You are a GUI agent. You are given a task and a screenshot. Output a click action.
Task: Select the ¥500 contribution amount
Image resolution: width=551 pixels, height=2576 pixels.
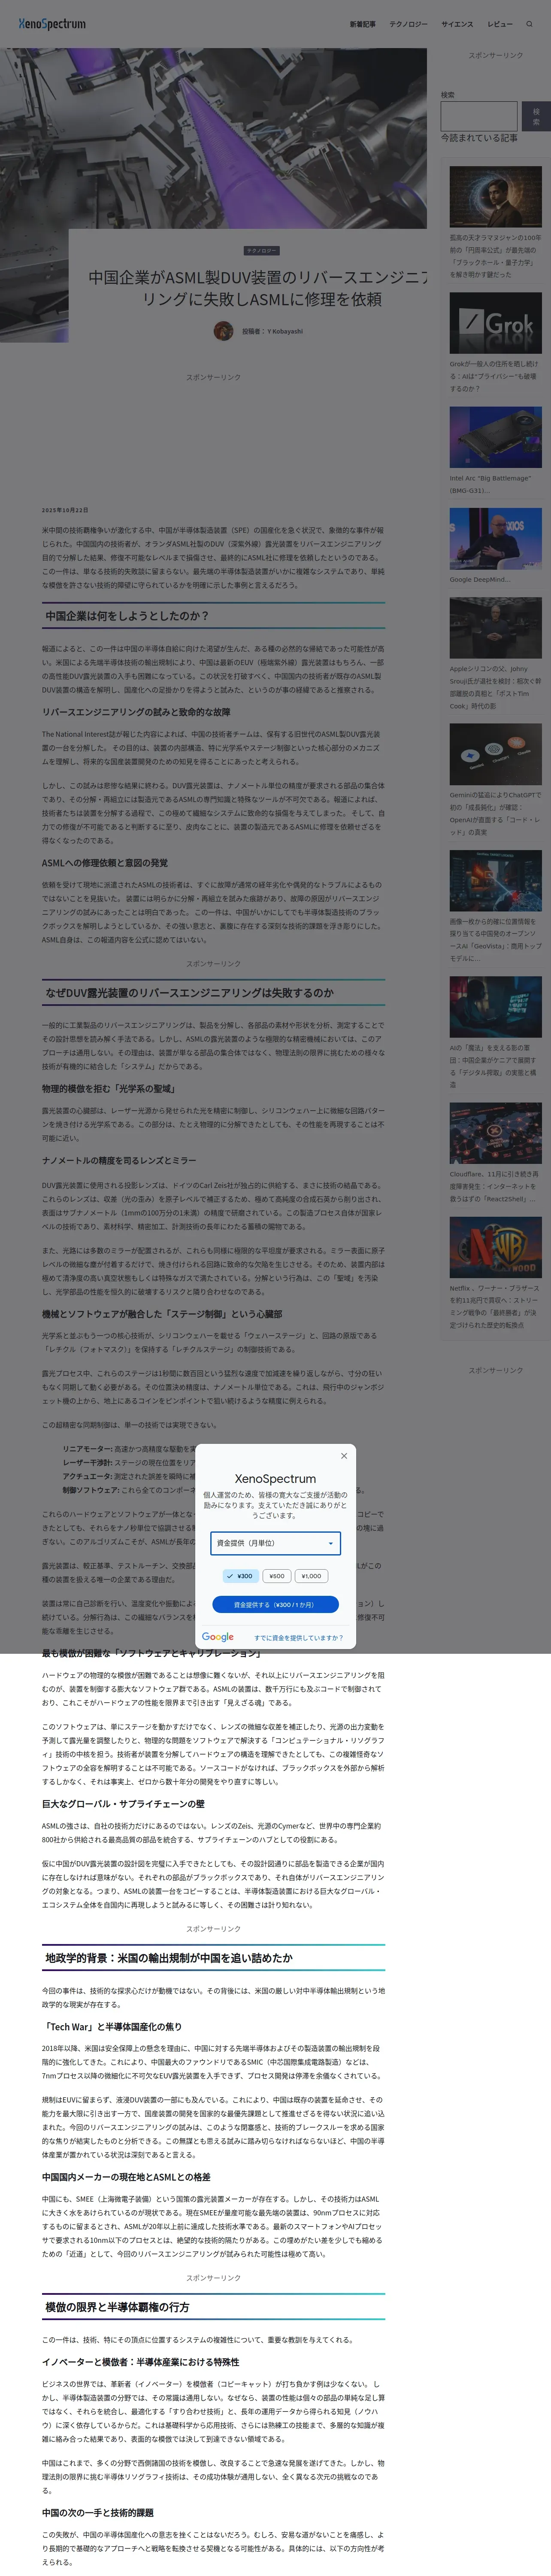(277, 1576)
